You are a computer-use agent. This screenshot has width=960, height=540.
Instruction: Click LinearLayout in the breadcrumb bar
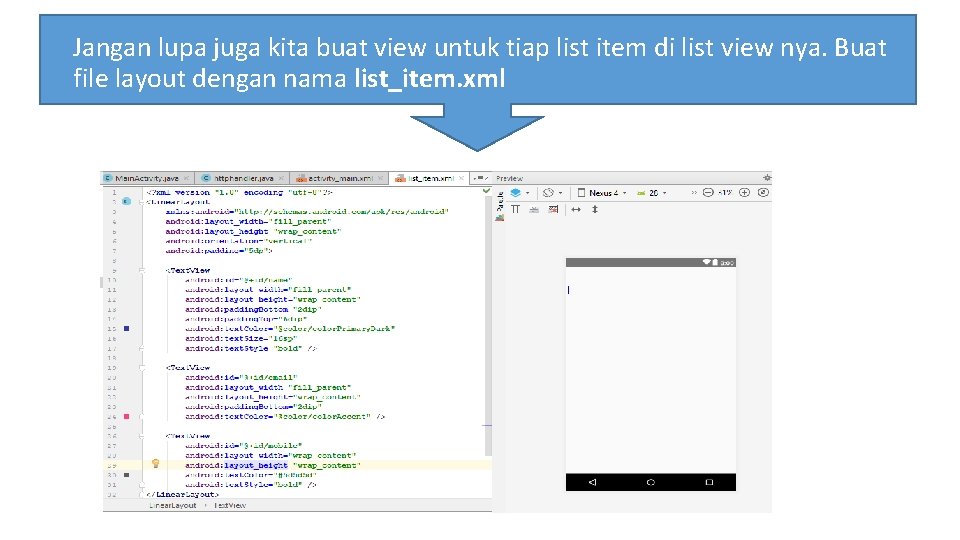click(173, 506)
